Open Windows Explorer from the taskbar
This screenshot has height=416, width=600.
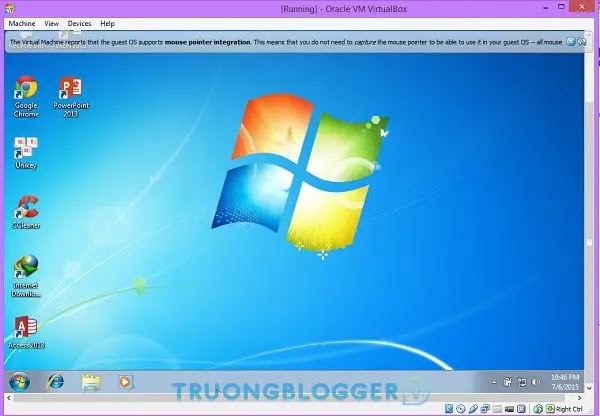91,382
